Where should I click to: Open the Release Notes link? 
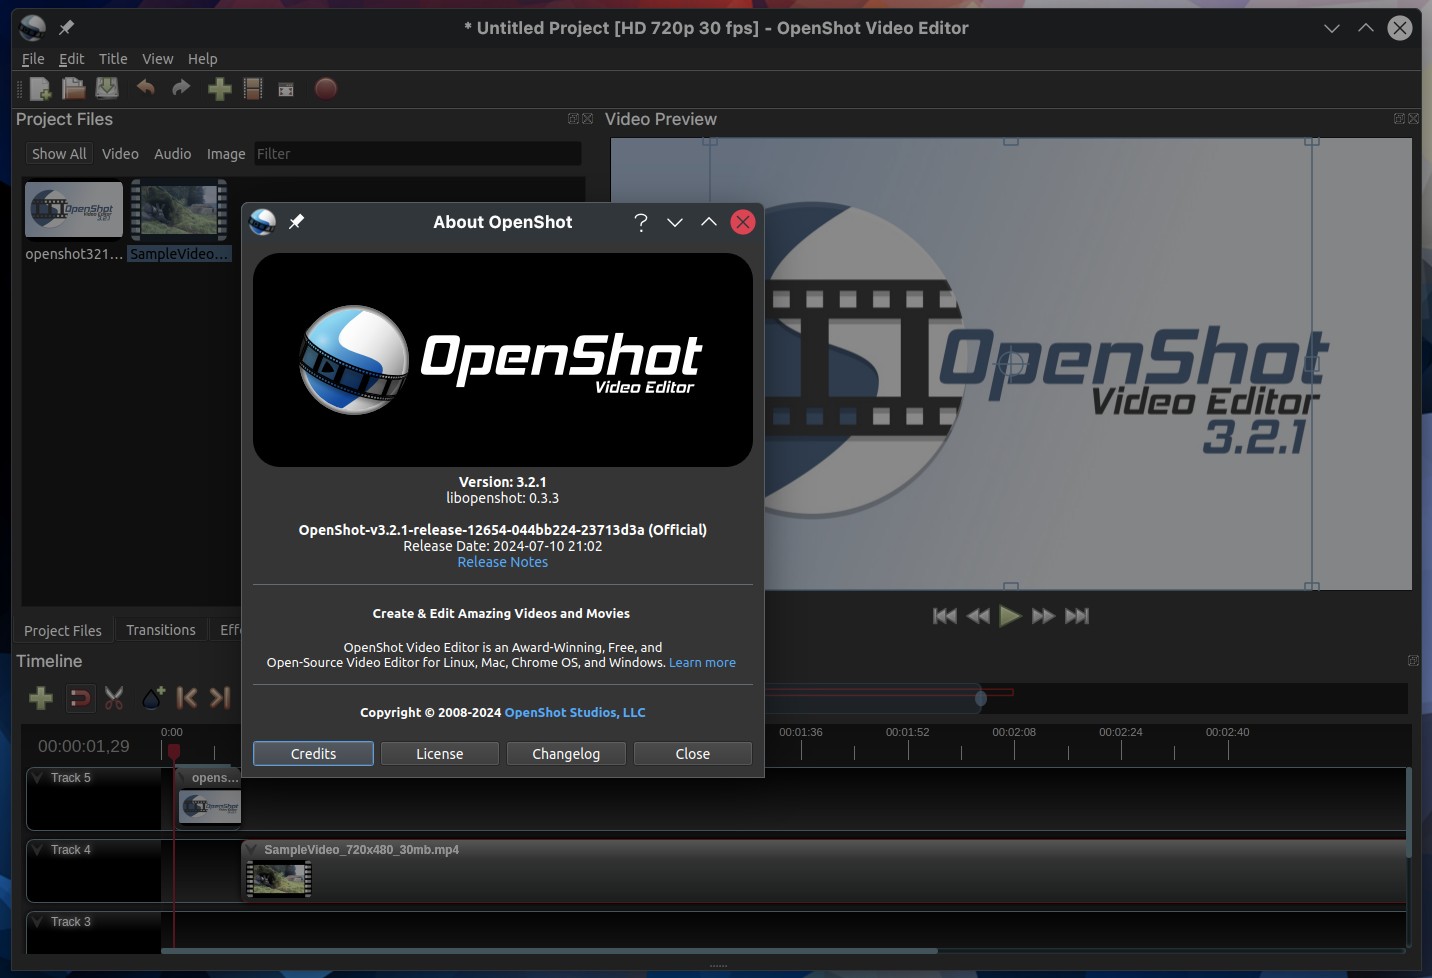coord(503,562)
